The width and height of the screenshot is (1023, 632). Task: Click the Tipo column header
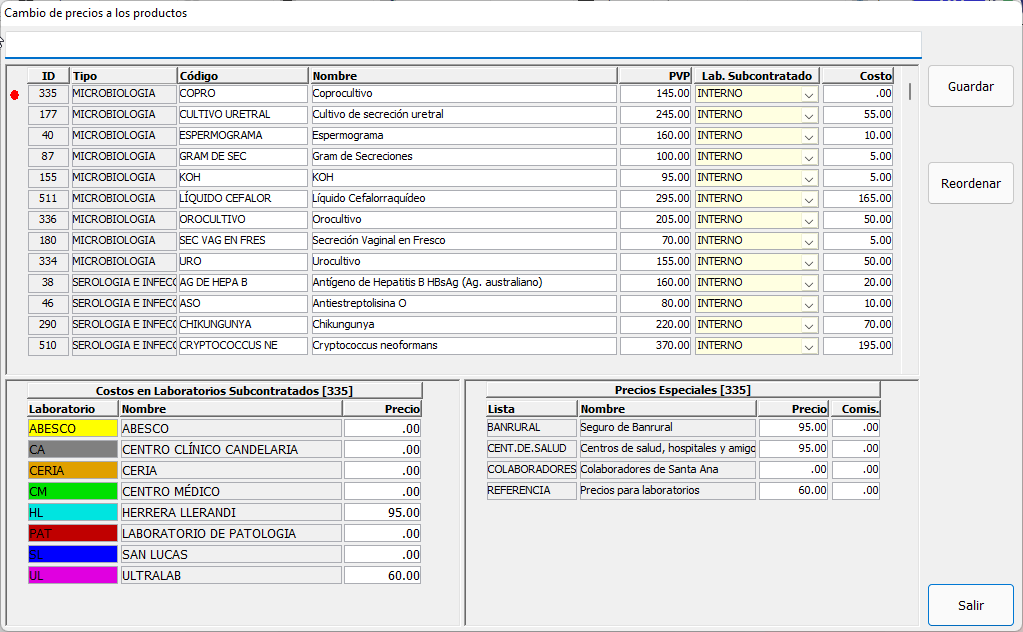123,76
